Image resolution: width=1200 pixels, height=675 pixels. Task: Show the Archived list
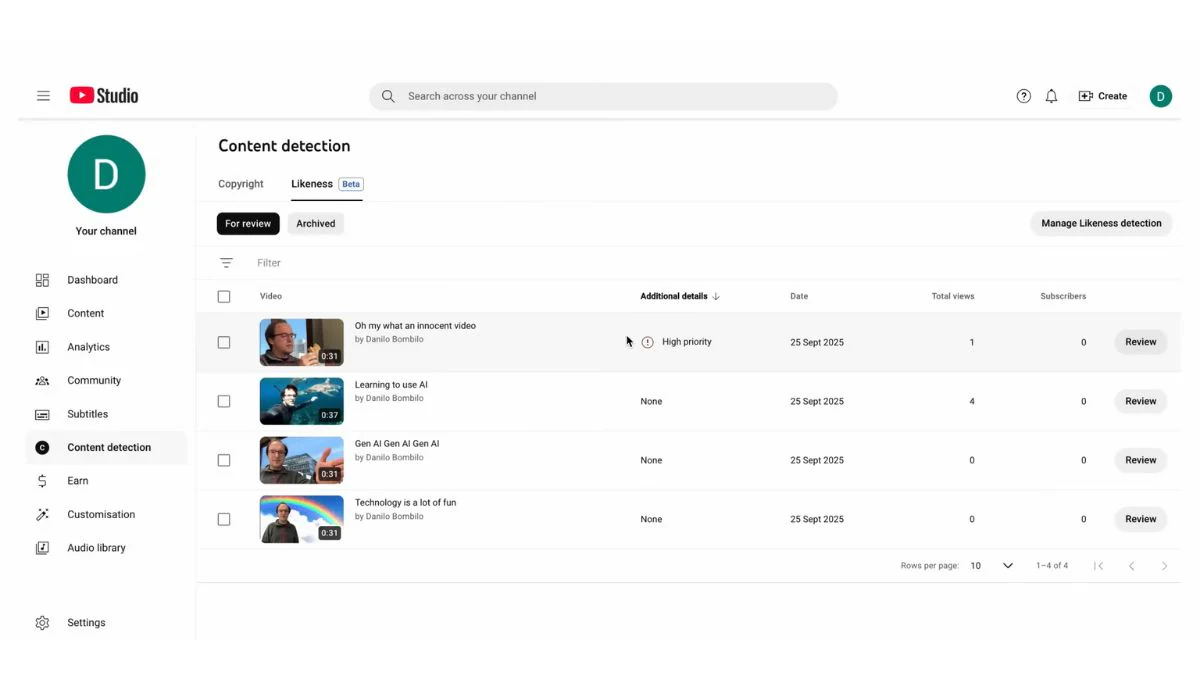(x=315, y=224)
